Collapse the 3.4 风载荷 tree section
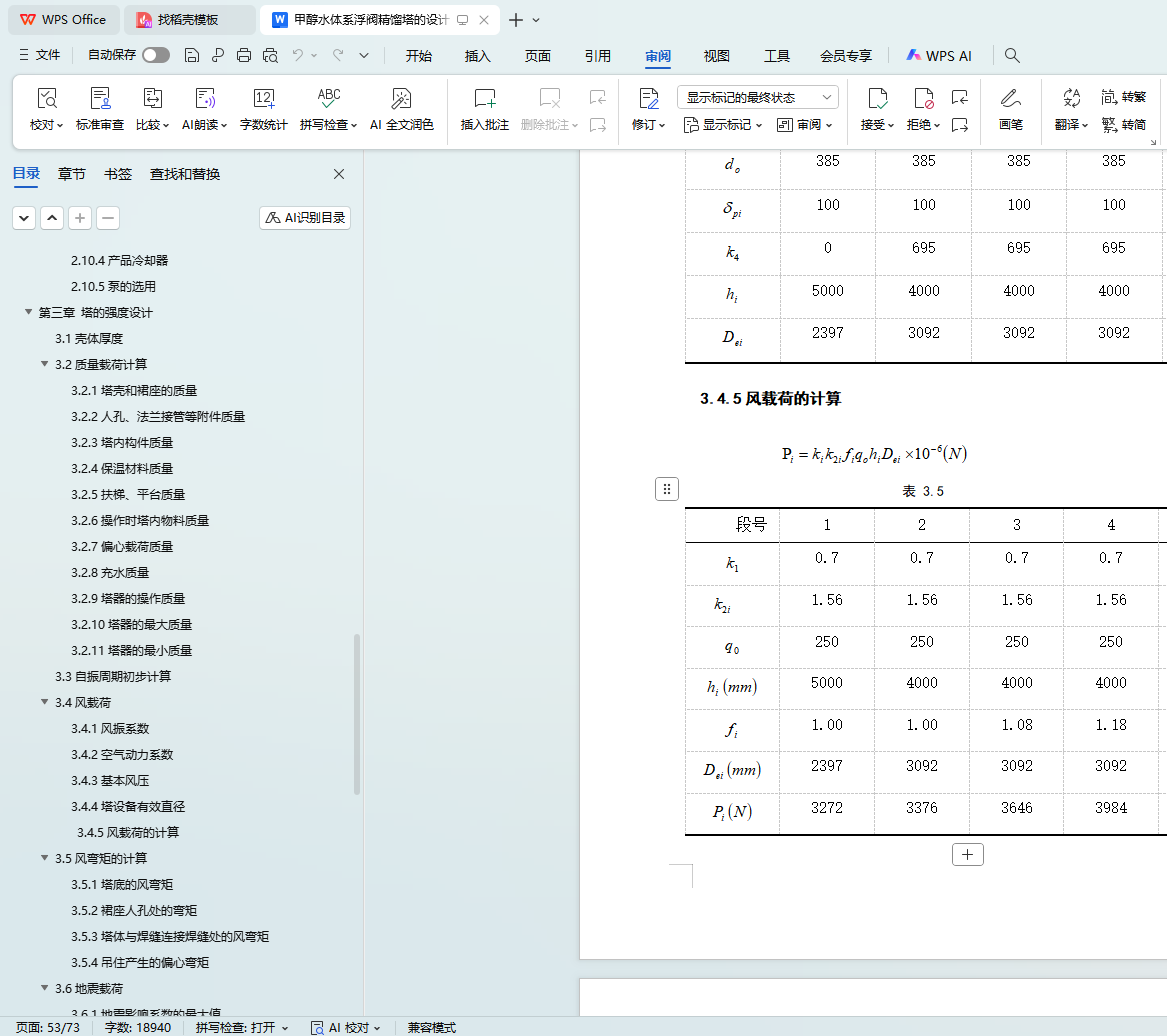Viewport: 1167px width, 1036px height. click(45, 703)
